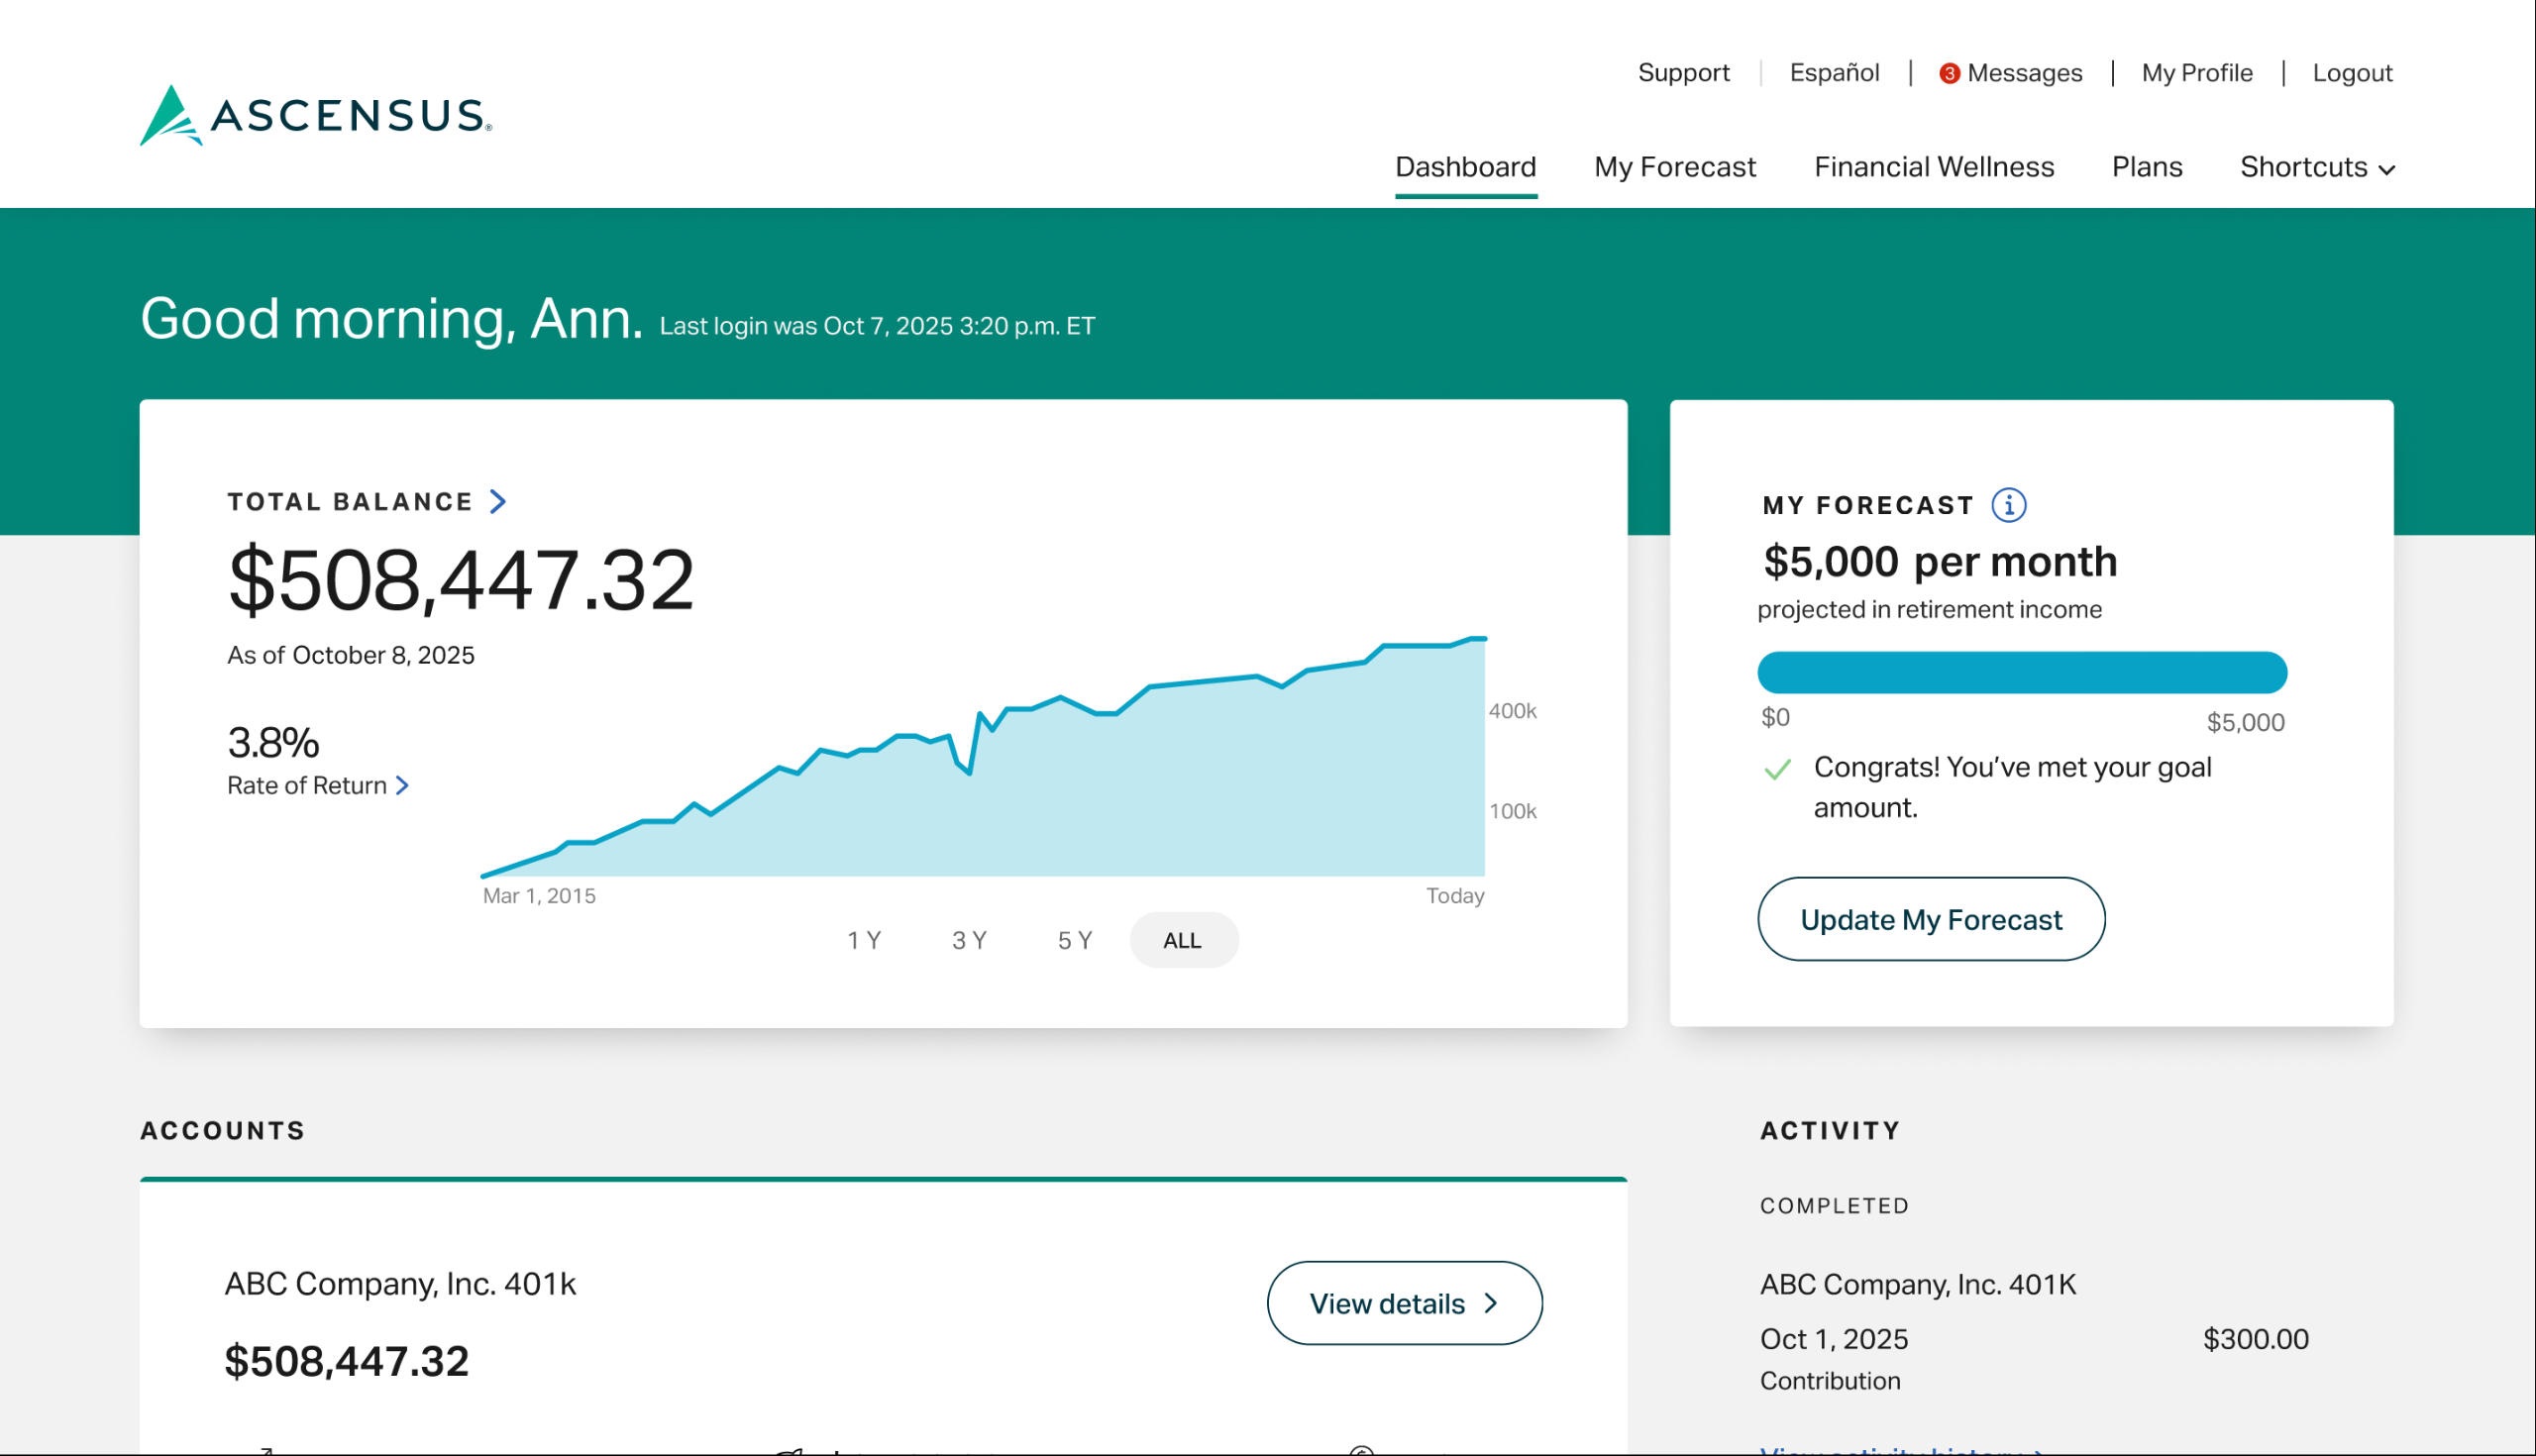Open the My Forecast info icon
Viewport: 2536px width, 1456px height.
2008,505
